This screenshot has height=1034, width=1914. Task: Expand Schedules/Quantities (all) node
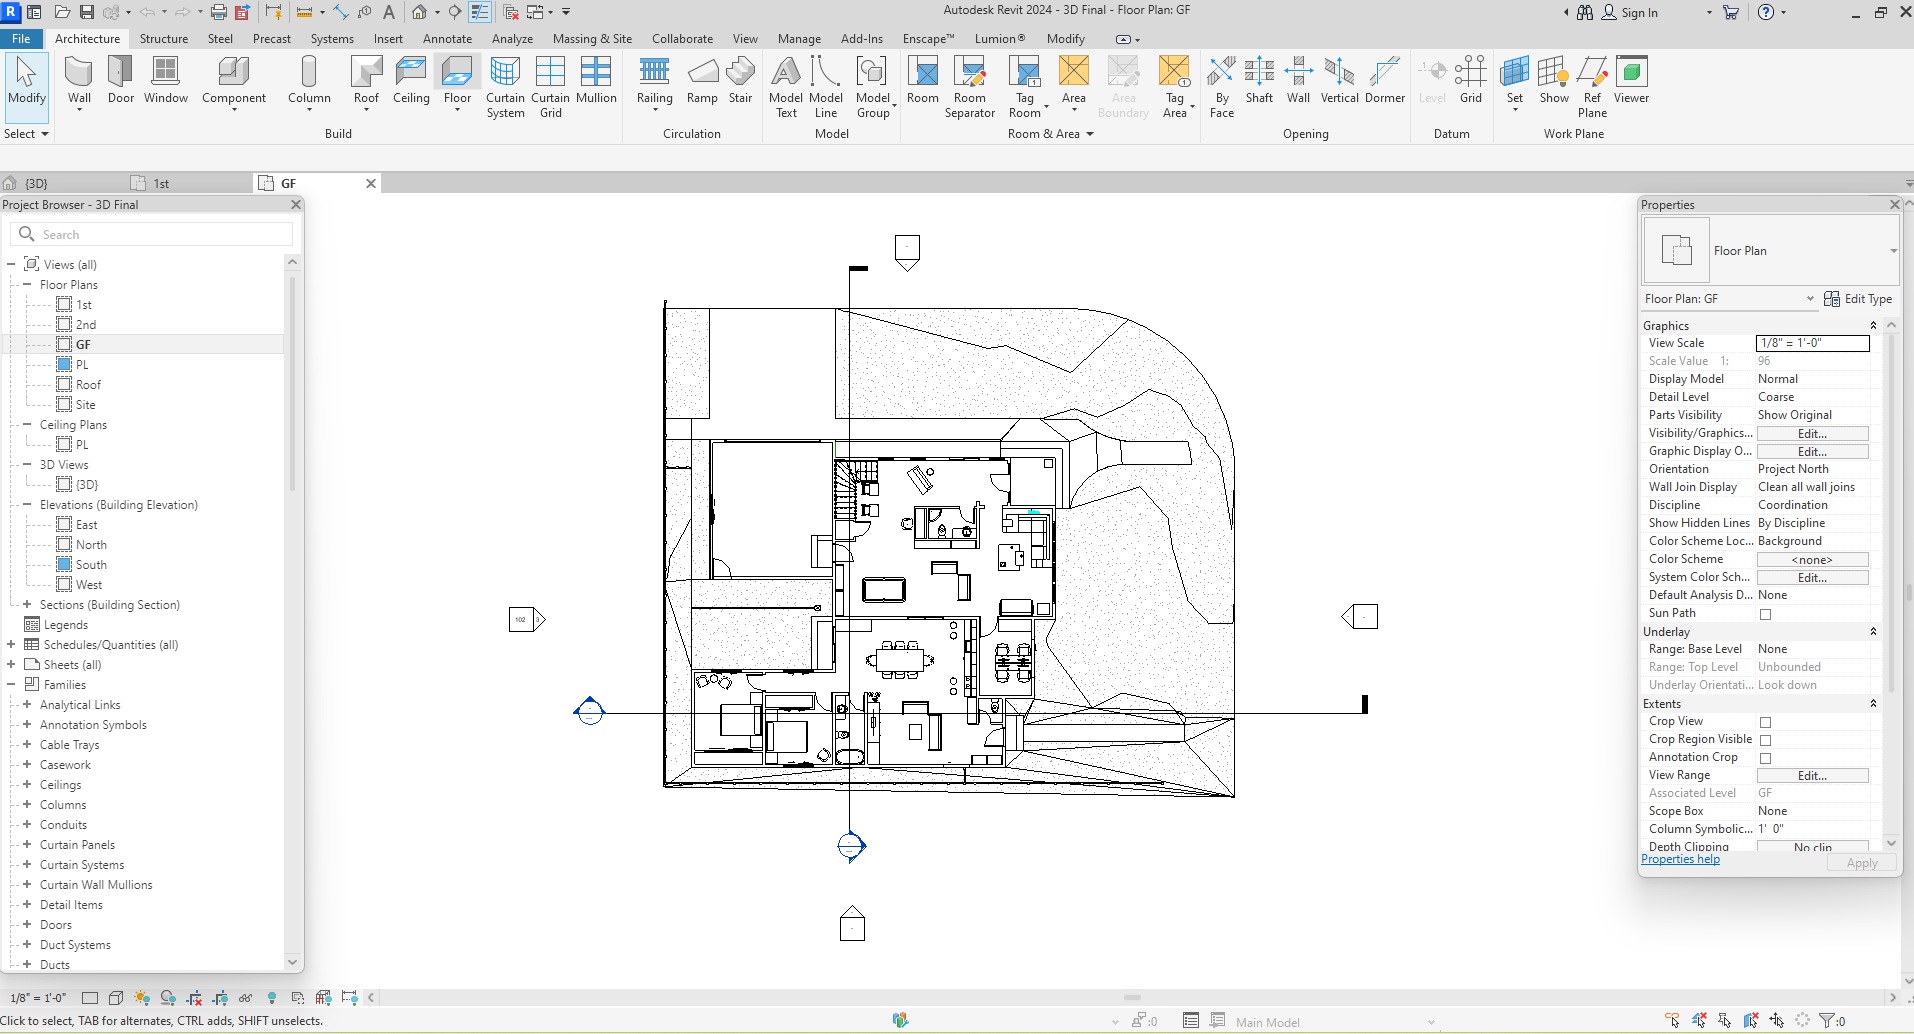(x=11, y=645)
